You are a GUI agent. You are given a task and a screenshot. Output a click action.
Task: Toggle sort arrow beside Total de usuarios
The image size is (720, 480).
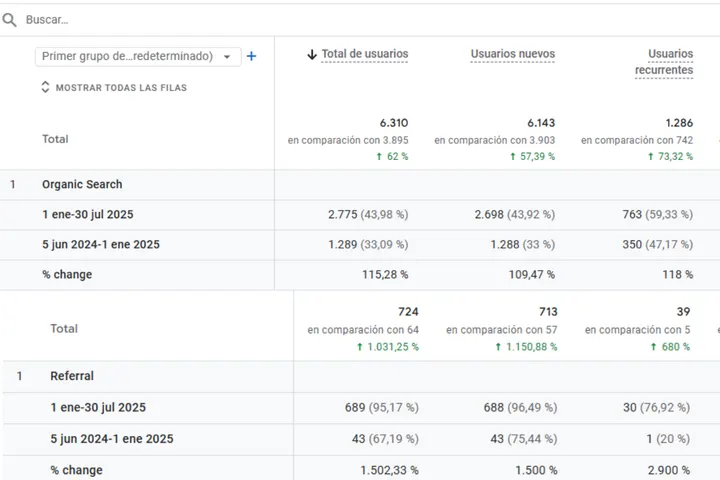[x=312, y=55]
